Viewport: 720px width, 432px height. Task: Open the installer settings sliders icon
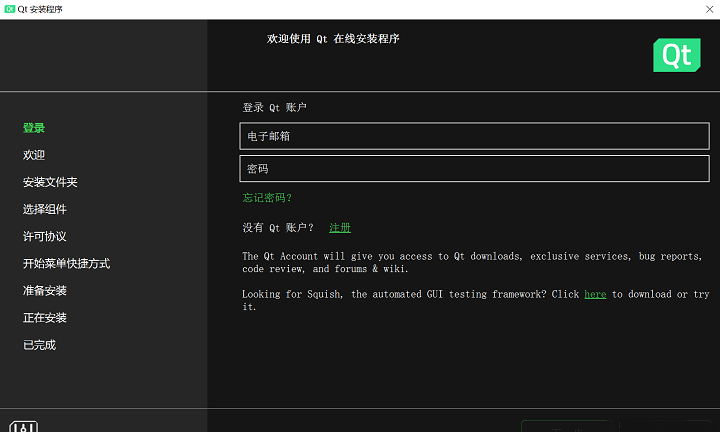click(24, 426)
